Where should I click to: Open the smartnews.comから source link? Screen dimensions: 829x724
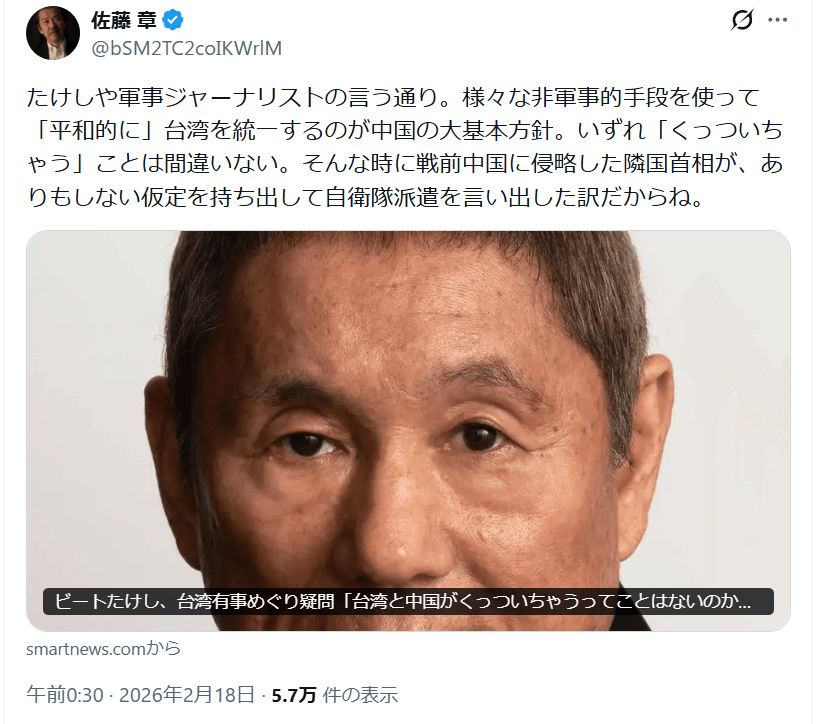(x=104, y=648)
